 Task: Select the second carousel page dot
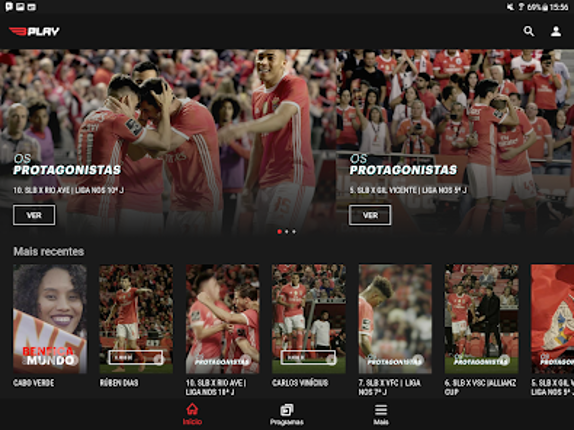pos(287,232)
